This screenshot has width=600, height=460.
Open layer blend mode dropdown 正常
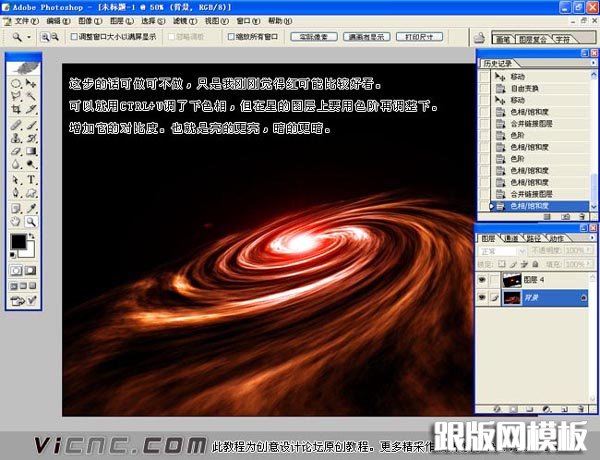[x=502, y=251]
